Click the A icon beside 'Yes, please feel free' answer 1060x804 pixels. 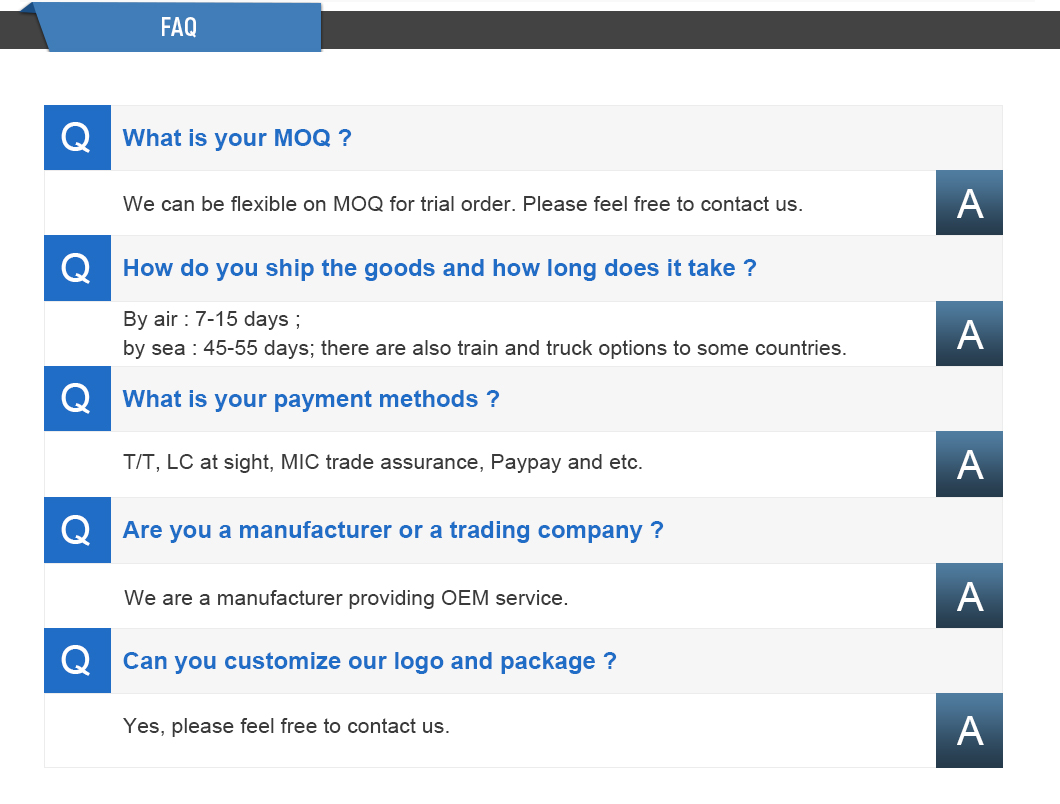pyautogui.click(x=969, y=730)
